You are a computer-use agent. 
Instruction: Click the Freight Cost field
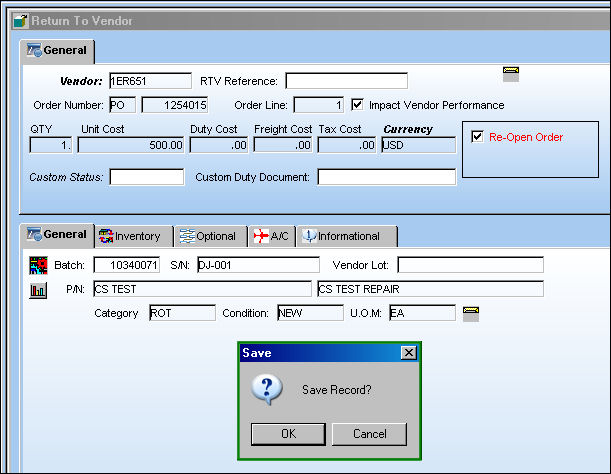point(283,145)
